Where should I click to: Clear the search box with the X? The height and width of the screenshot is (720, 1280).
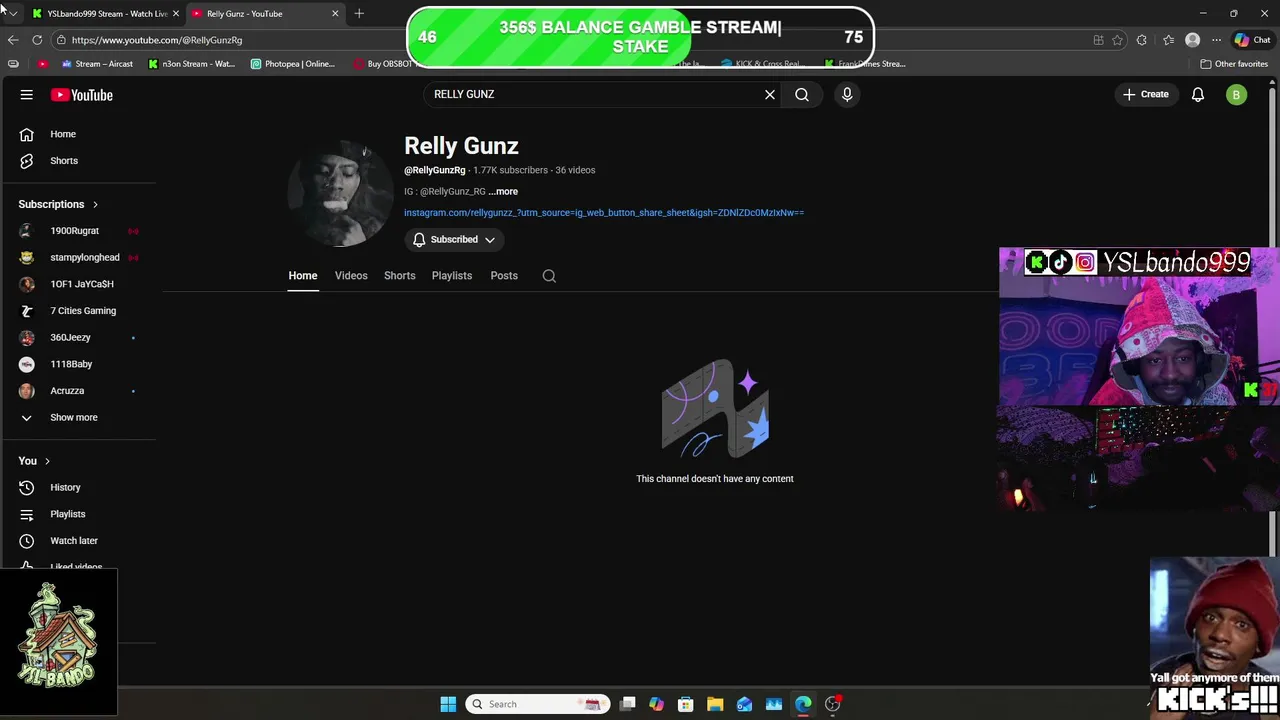tap(770, 94)
